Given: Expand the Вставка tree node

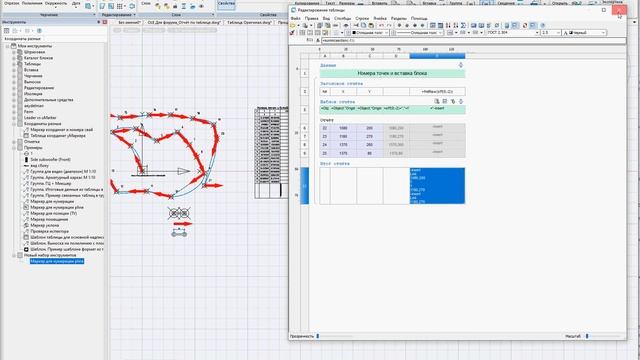Looking at the screenshot, I should pos(14,70).
